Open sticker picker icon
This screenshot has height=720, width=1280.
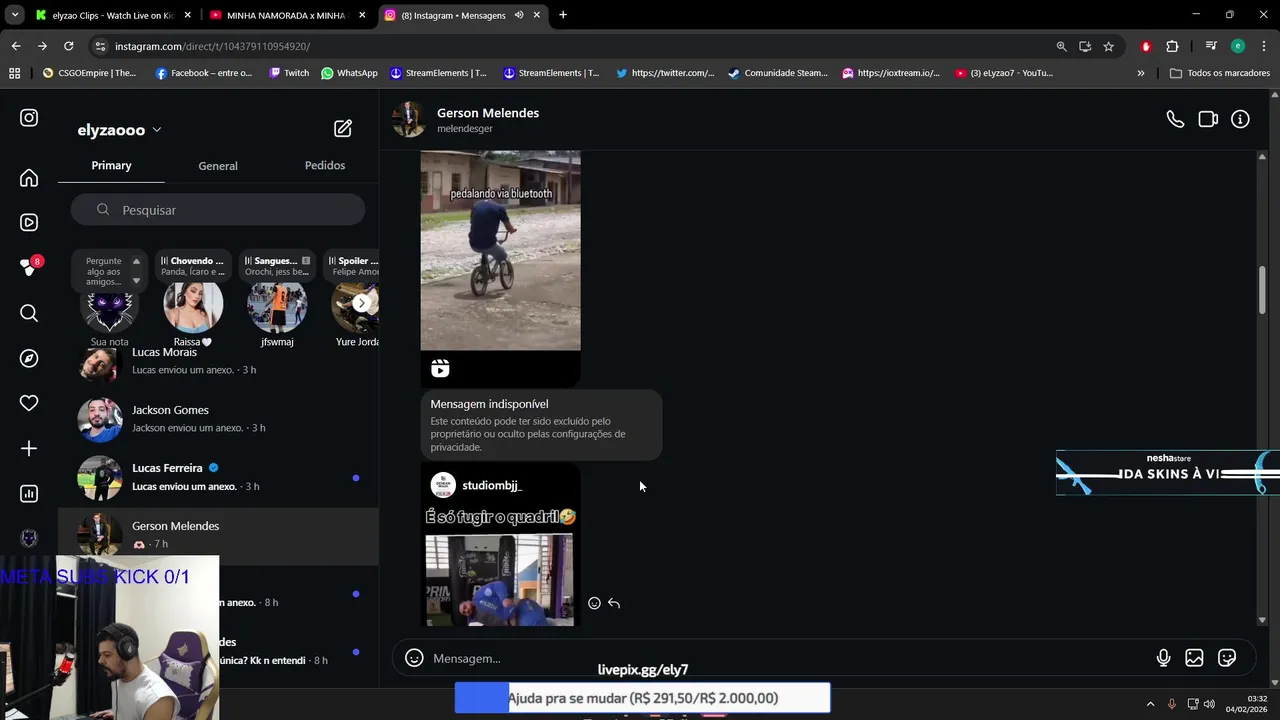pos(1227,658)
